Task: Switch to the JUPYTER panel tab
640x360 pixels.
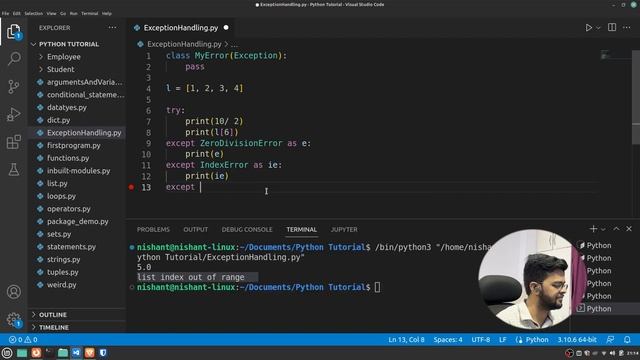Action: (x=344, y=229)
